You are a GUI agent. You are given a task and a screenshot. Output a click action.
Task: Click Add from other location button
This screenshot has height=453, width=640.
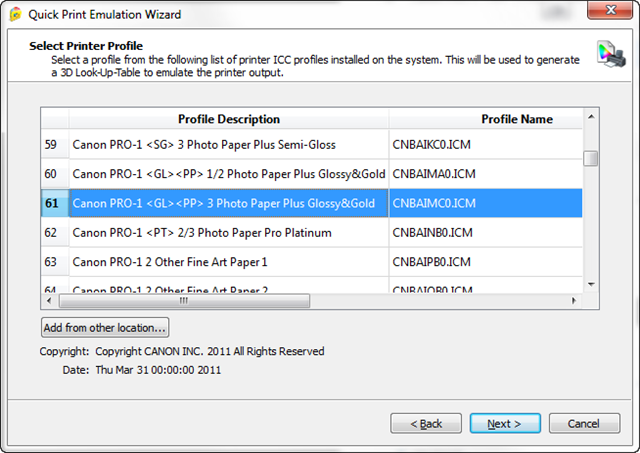(105, 328)
